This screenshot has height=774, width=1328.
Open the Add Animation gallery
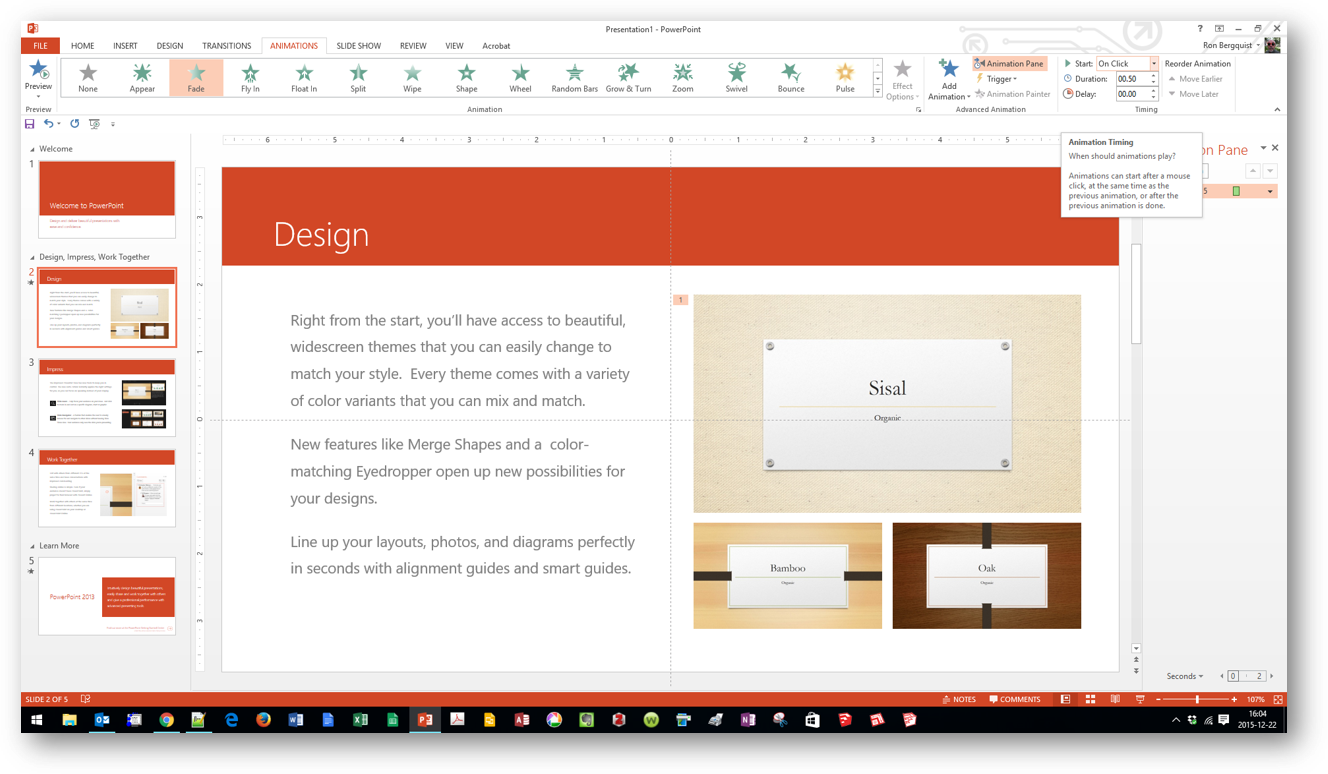pos(948,79)
